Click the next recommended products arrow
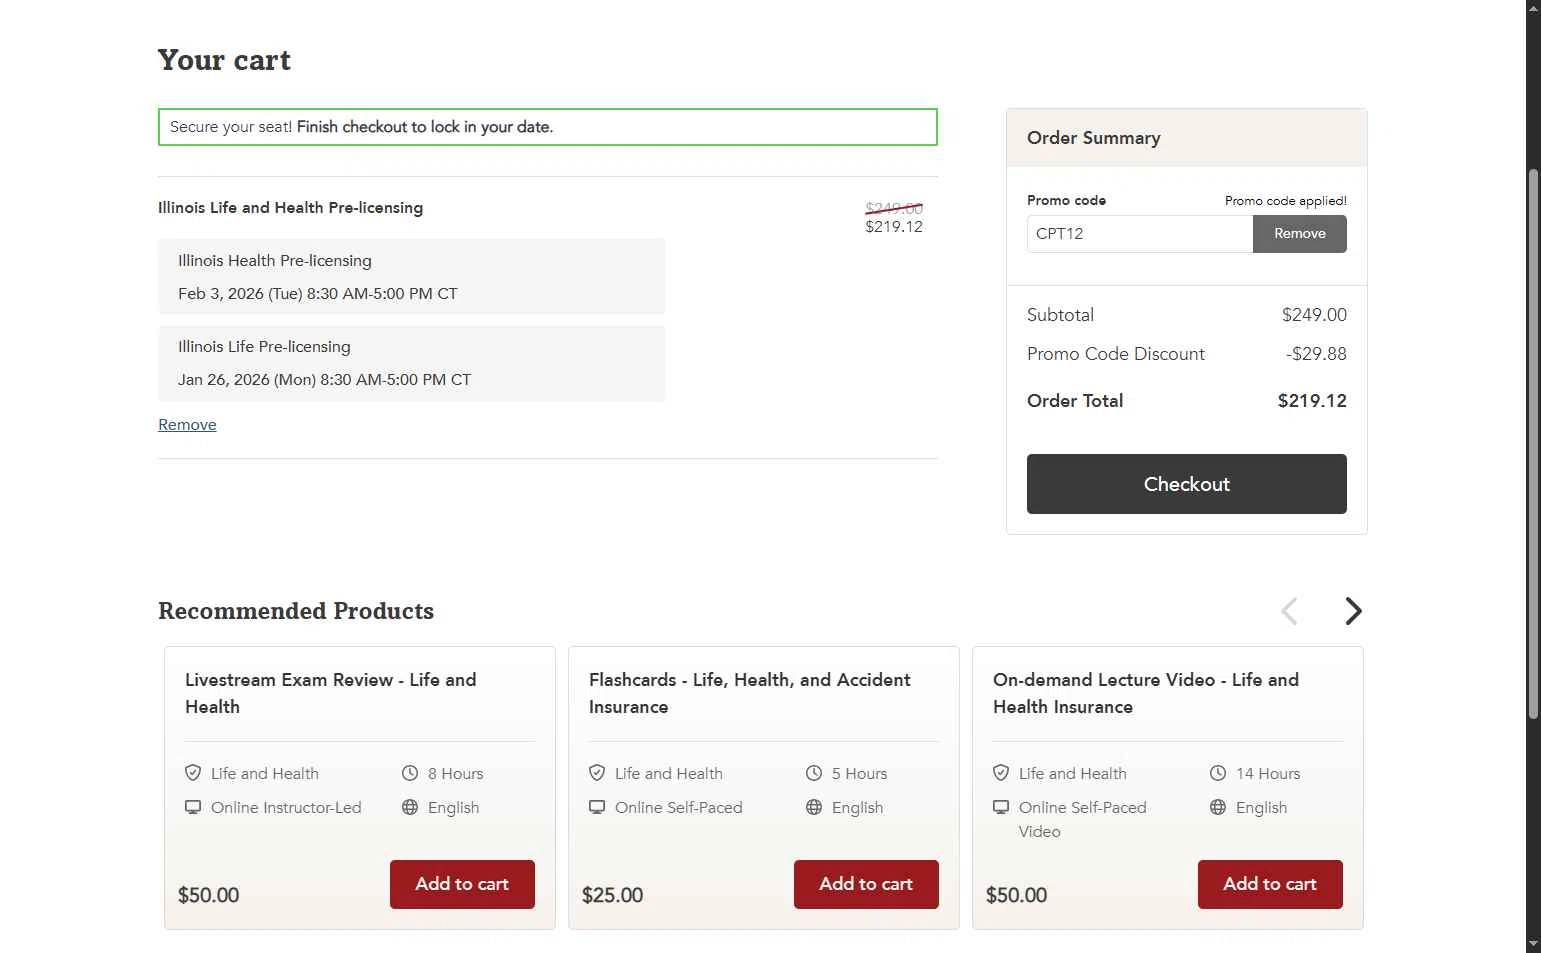This screenshot has height=953, width=1541. coord(1353,611)
